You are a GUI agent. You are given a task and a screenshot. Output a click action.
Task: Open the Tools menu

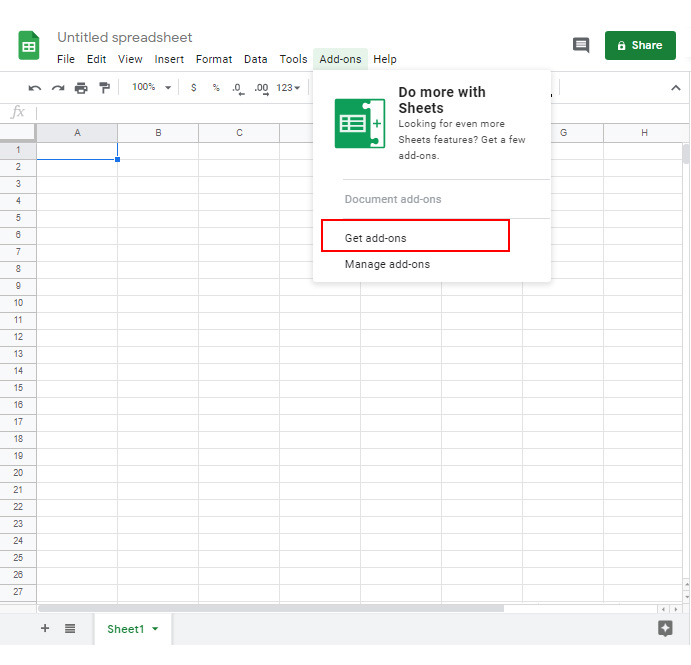click(293, 59)
